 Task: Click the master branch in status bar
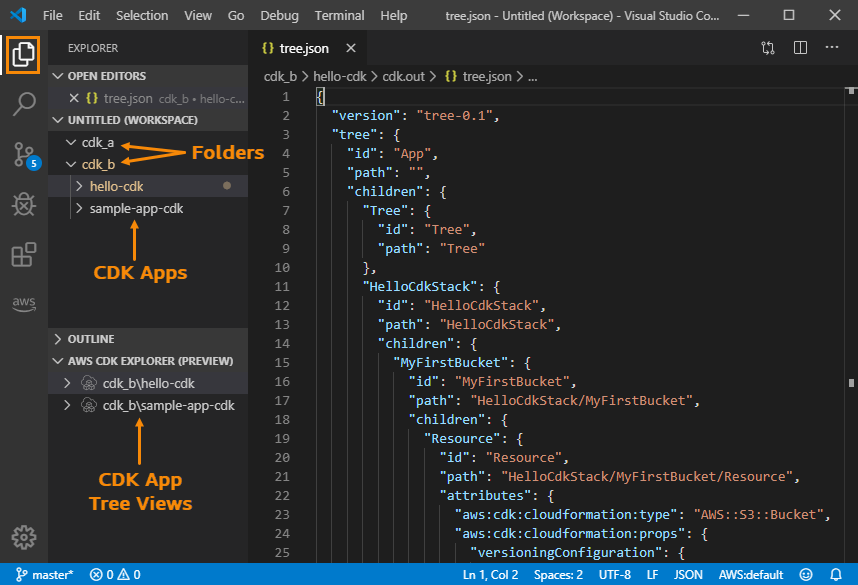[x=42, y=575]
